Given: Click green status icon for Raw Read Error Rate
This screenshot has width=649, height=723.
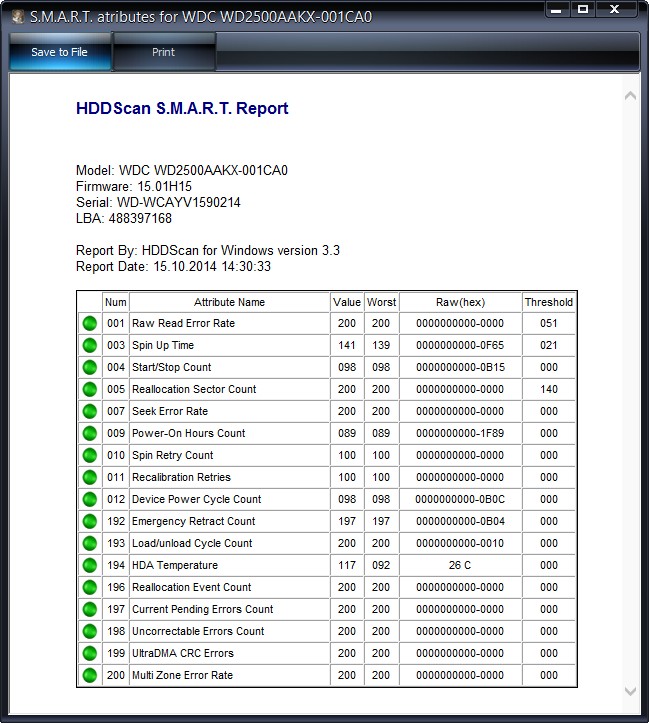Looking at the screenshot, I should pos(90,323).
